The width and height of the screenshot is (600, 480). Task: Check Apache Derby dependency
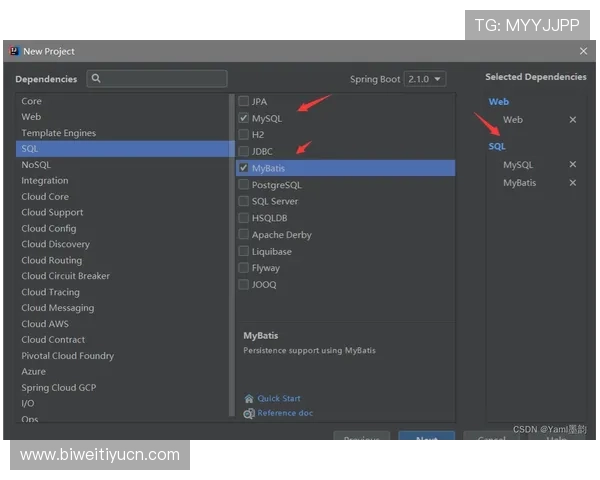tap(243, 234)
